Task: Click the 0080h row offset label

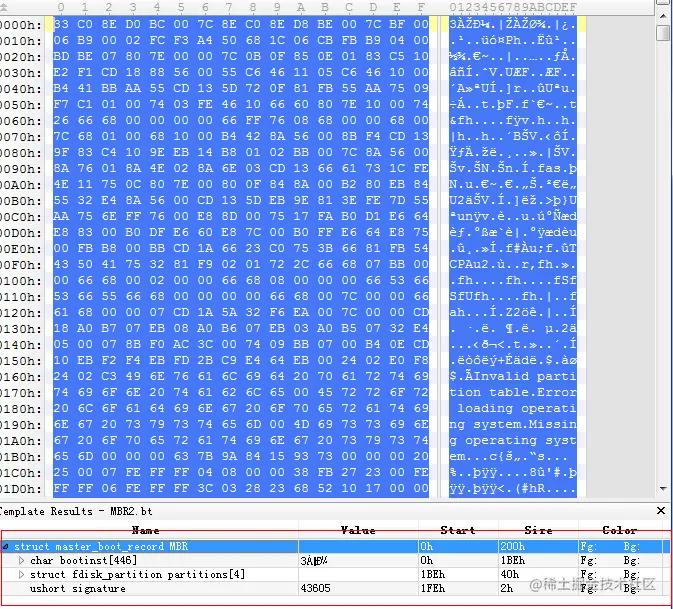Action: [21, 153]
